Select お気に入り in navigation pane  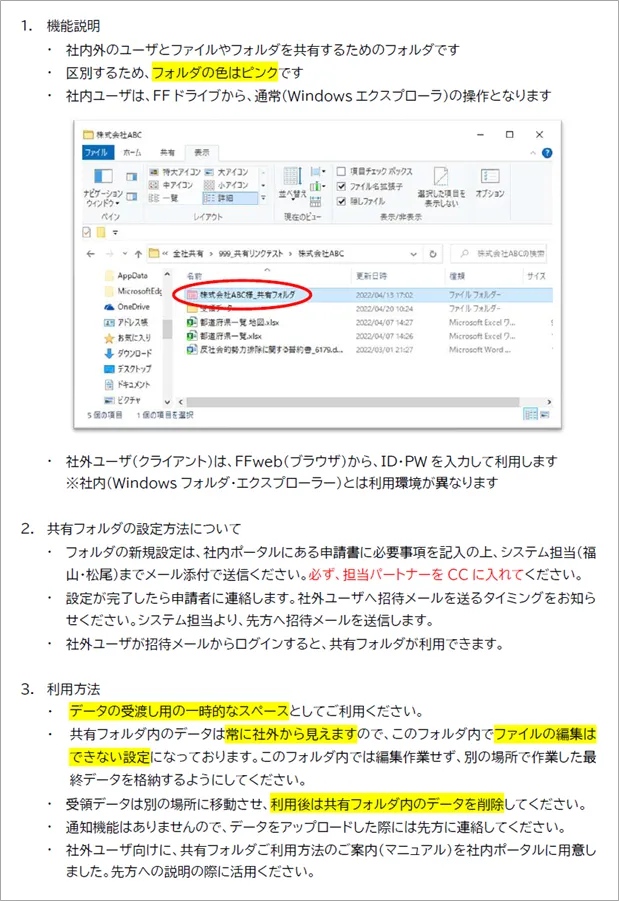coord(127,338)
